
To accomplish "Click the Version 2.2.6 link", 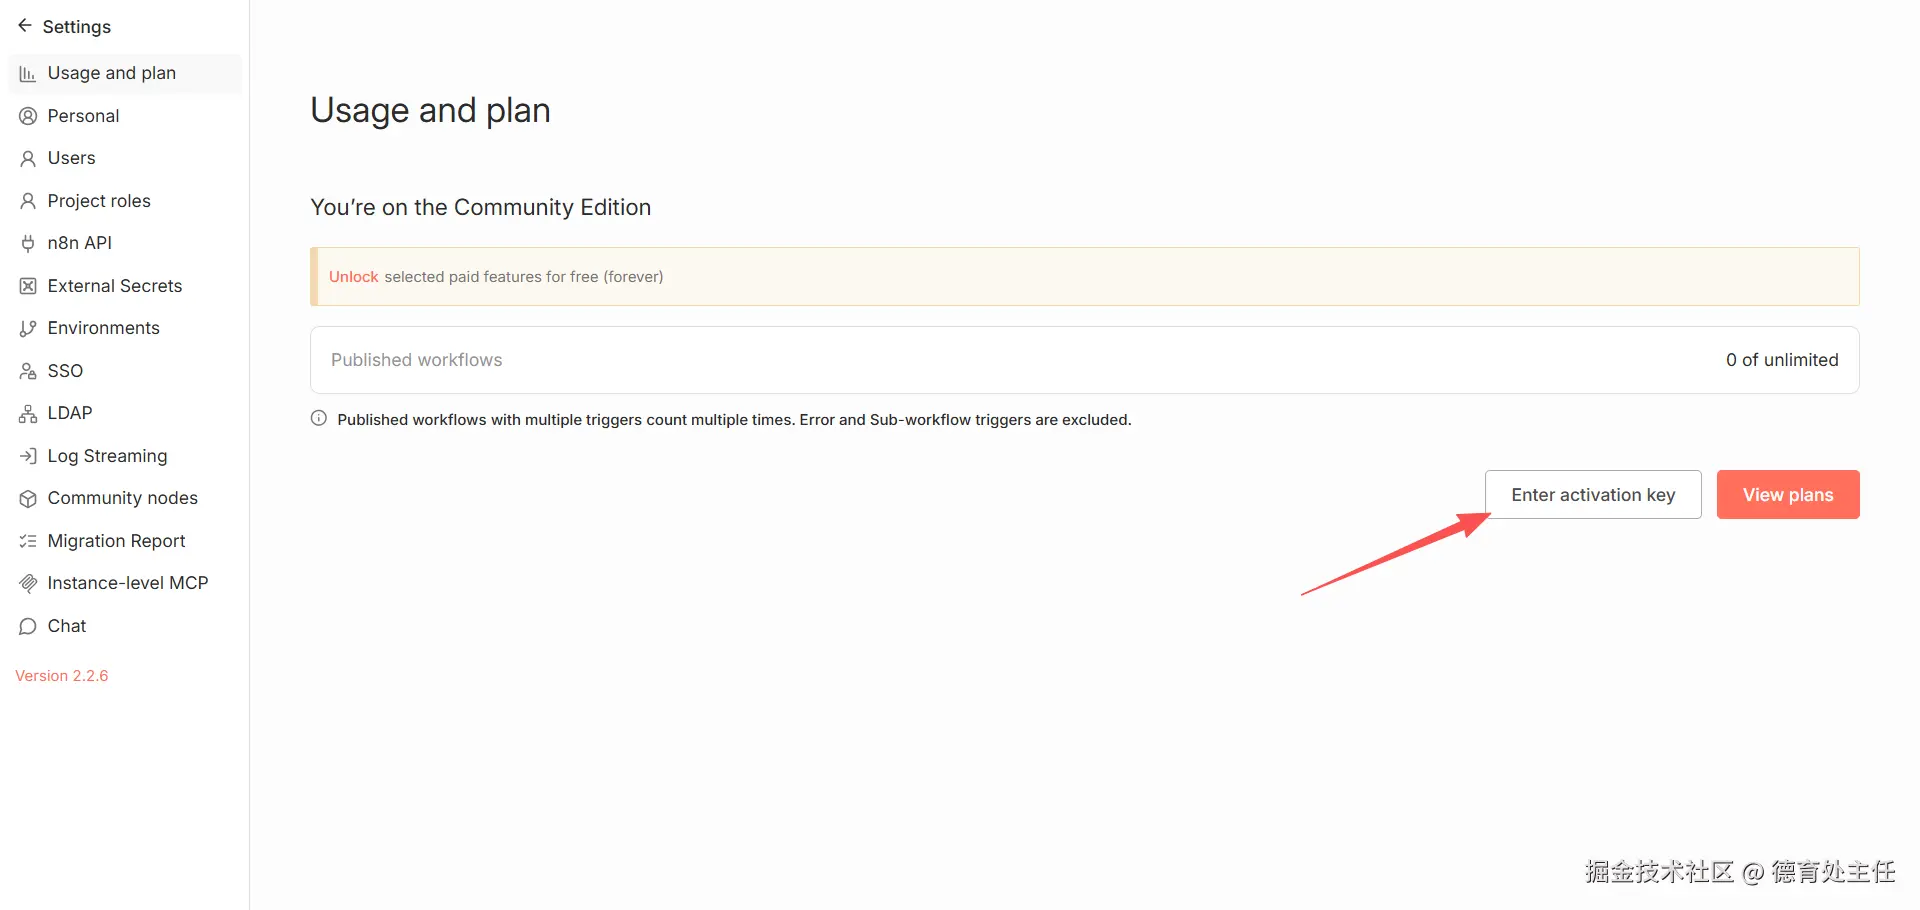I will tap(62, 676).
